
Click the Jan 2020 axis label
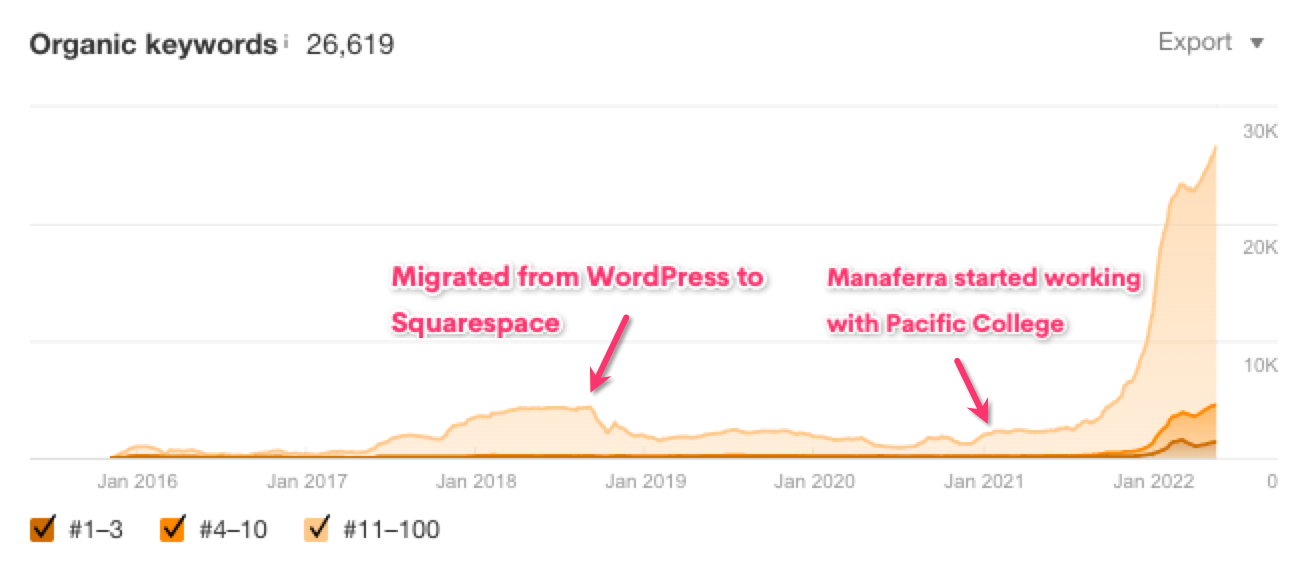coord(815,481)
